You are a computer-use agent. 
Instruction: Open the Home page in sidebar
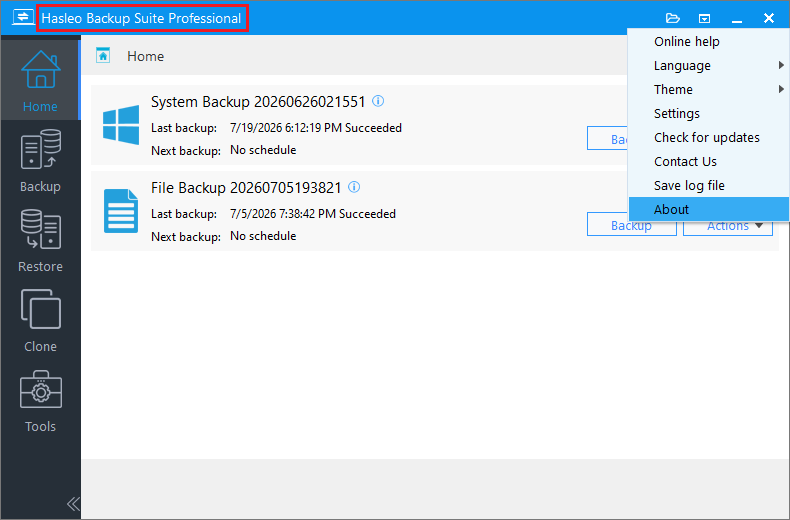tap(40, 80)
